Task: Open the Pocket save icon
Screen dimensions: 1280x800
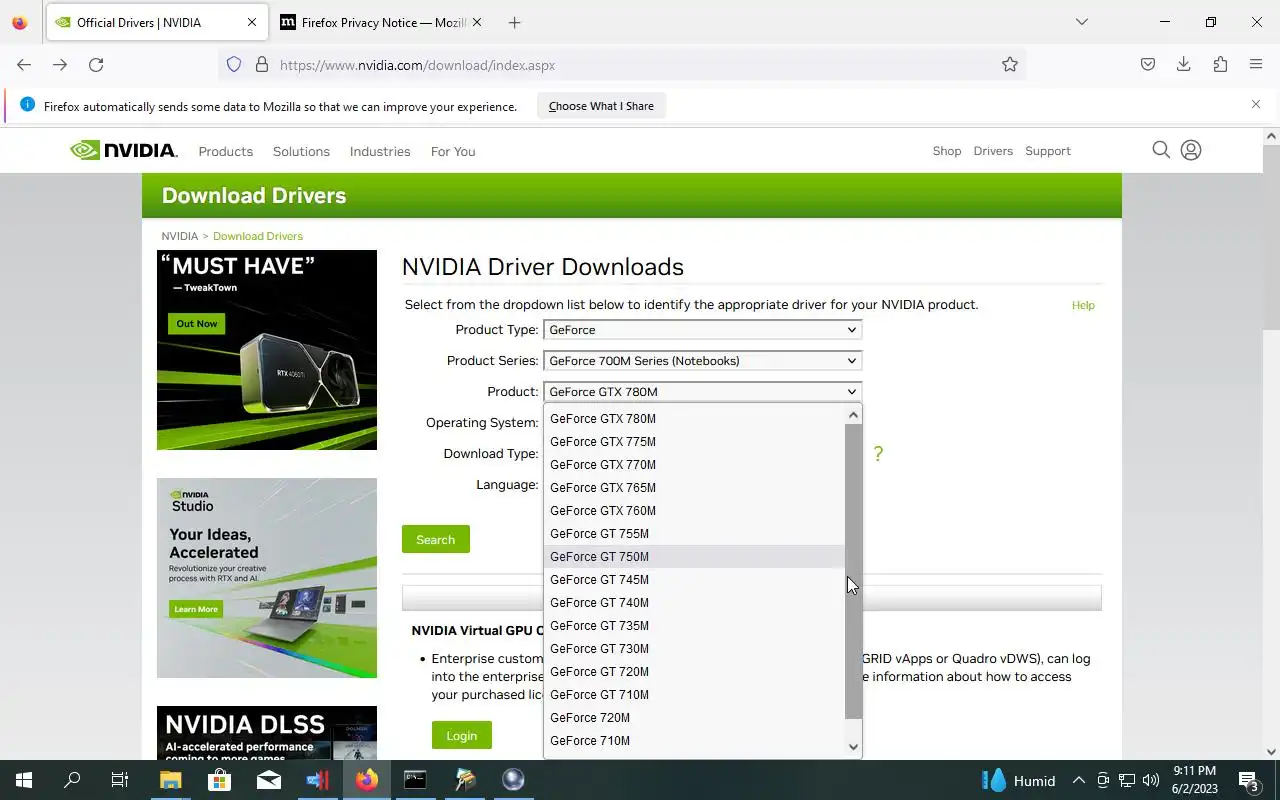Action: click(1148, 65)
